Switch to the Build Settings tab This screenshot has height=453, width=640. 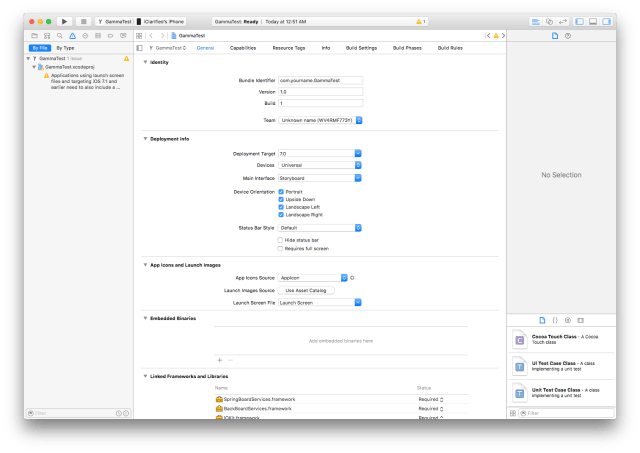(361, 48)
